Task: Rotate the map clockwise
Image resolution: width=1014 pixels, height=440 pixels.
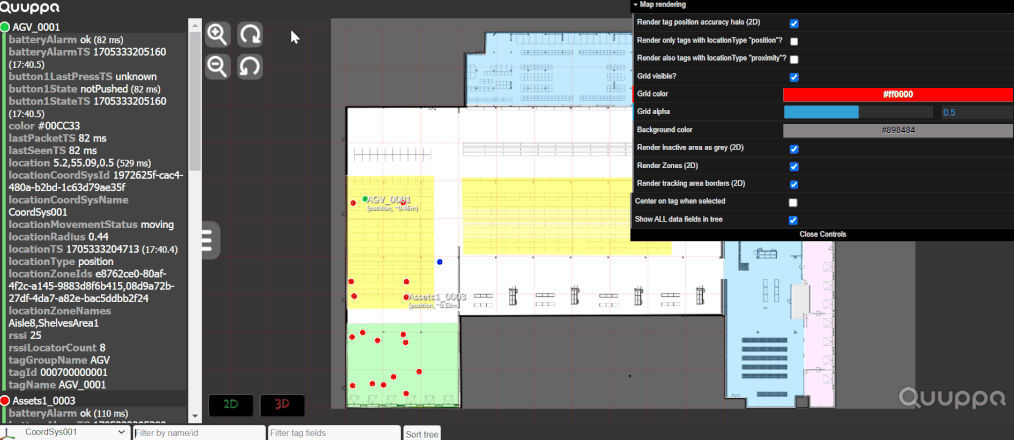Action: [x=251, y=35]
